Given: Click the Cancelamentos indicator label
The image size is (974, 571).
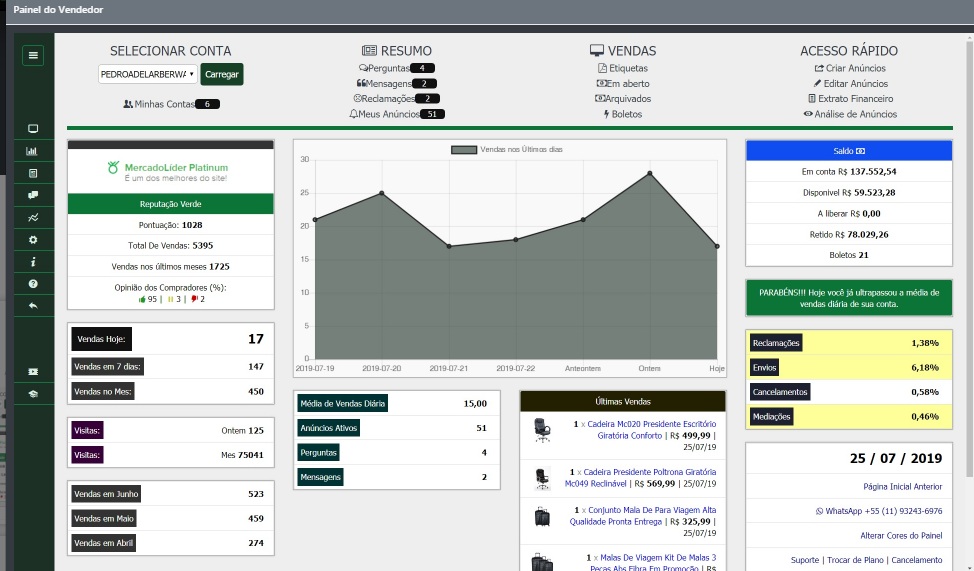Looking at the screenshot, I should [x=780, y=392].
